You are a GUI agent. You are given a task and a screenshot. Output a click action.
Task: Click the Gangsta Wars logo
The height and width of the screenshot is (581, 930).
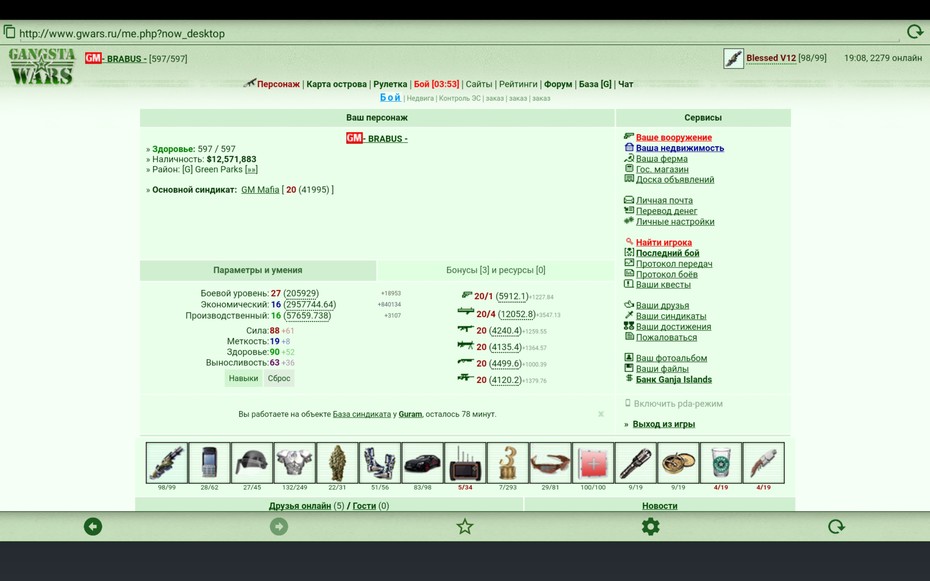[42, 66]
